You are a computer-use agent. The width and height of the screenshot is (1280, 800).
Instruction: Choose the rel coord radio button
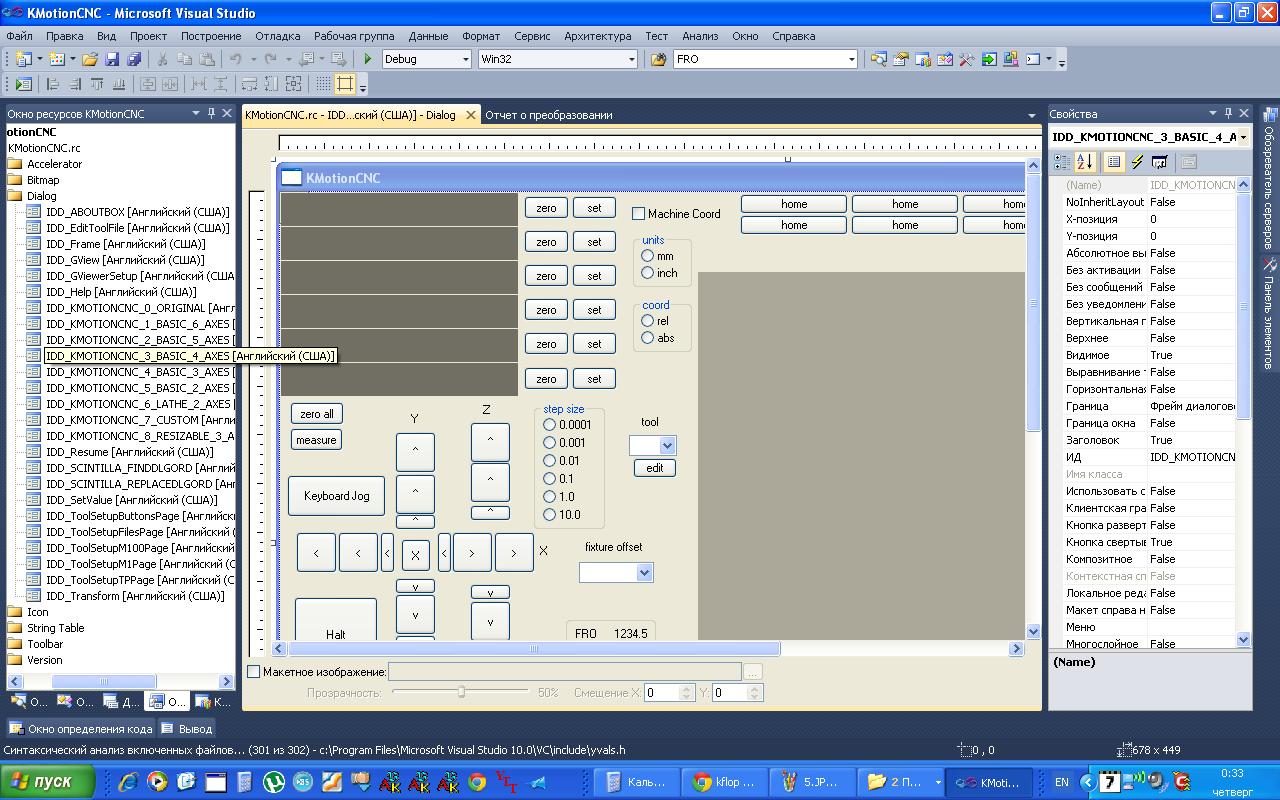(648, 321)
